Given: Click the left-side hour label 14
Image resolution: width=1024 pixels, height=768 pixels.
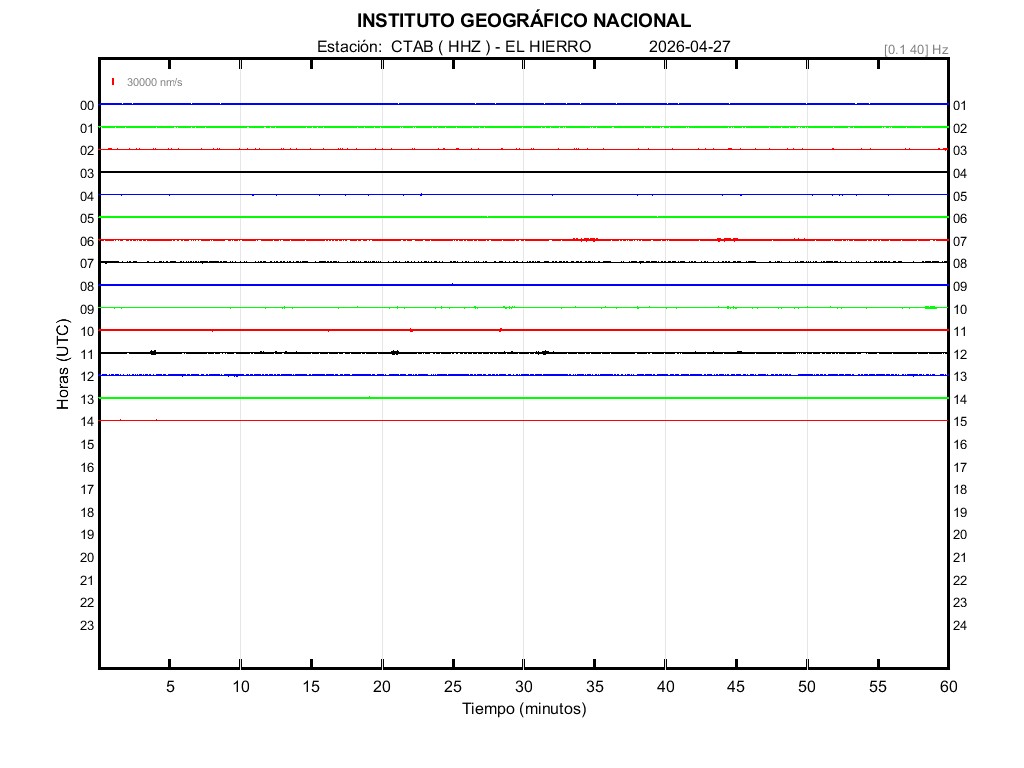Looking at the screenshot, I should click(x=87, y=422).
